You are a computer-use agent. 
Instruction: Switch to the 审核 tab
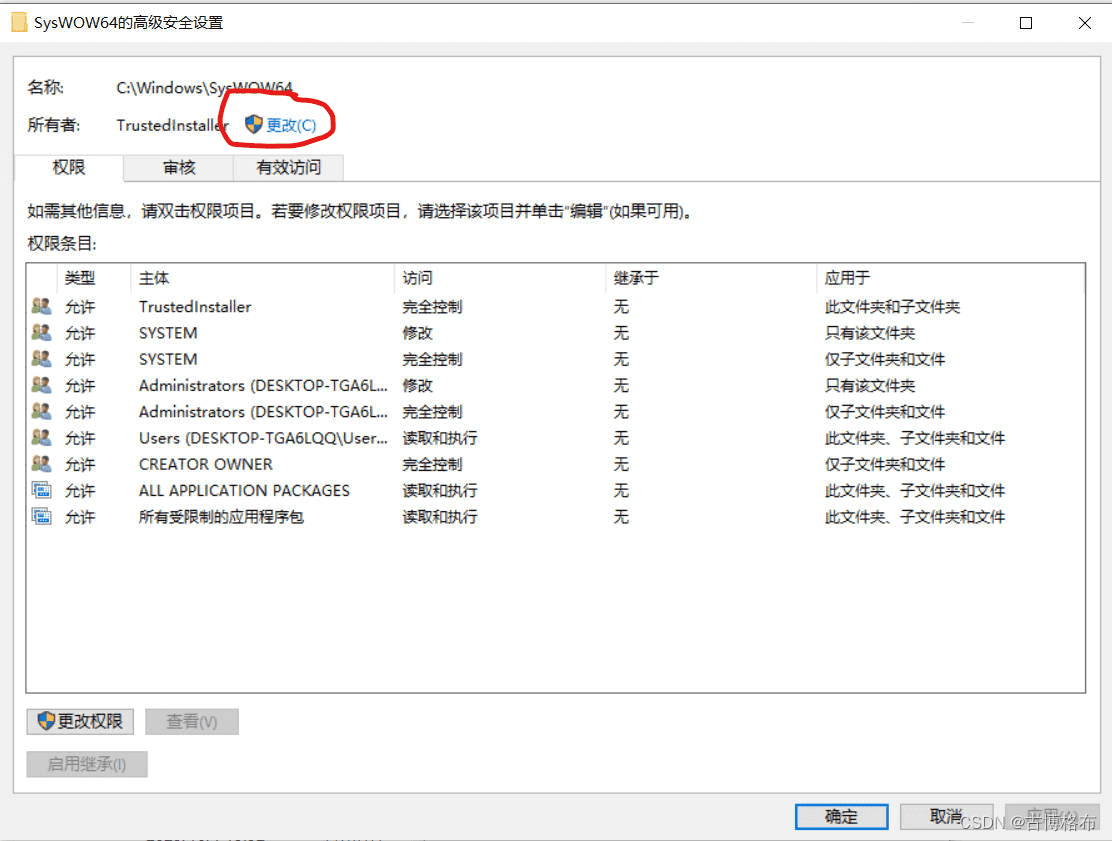(x=179, y=168)
